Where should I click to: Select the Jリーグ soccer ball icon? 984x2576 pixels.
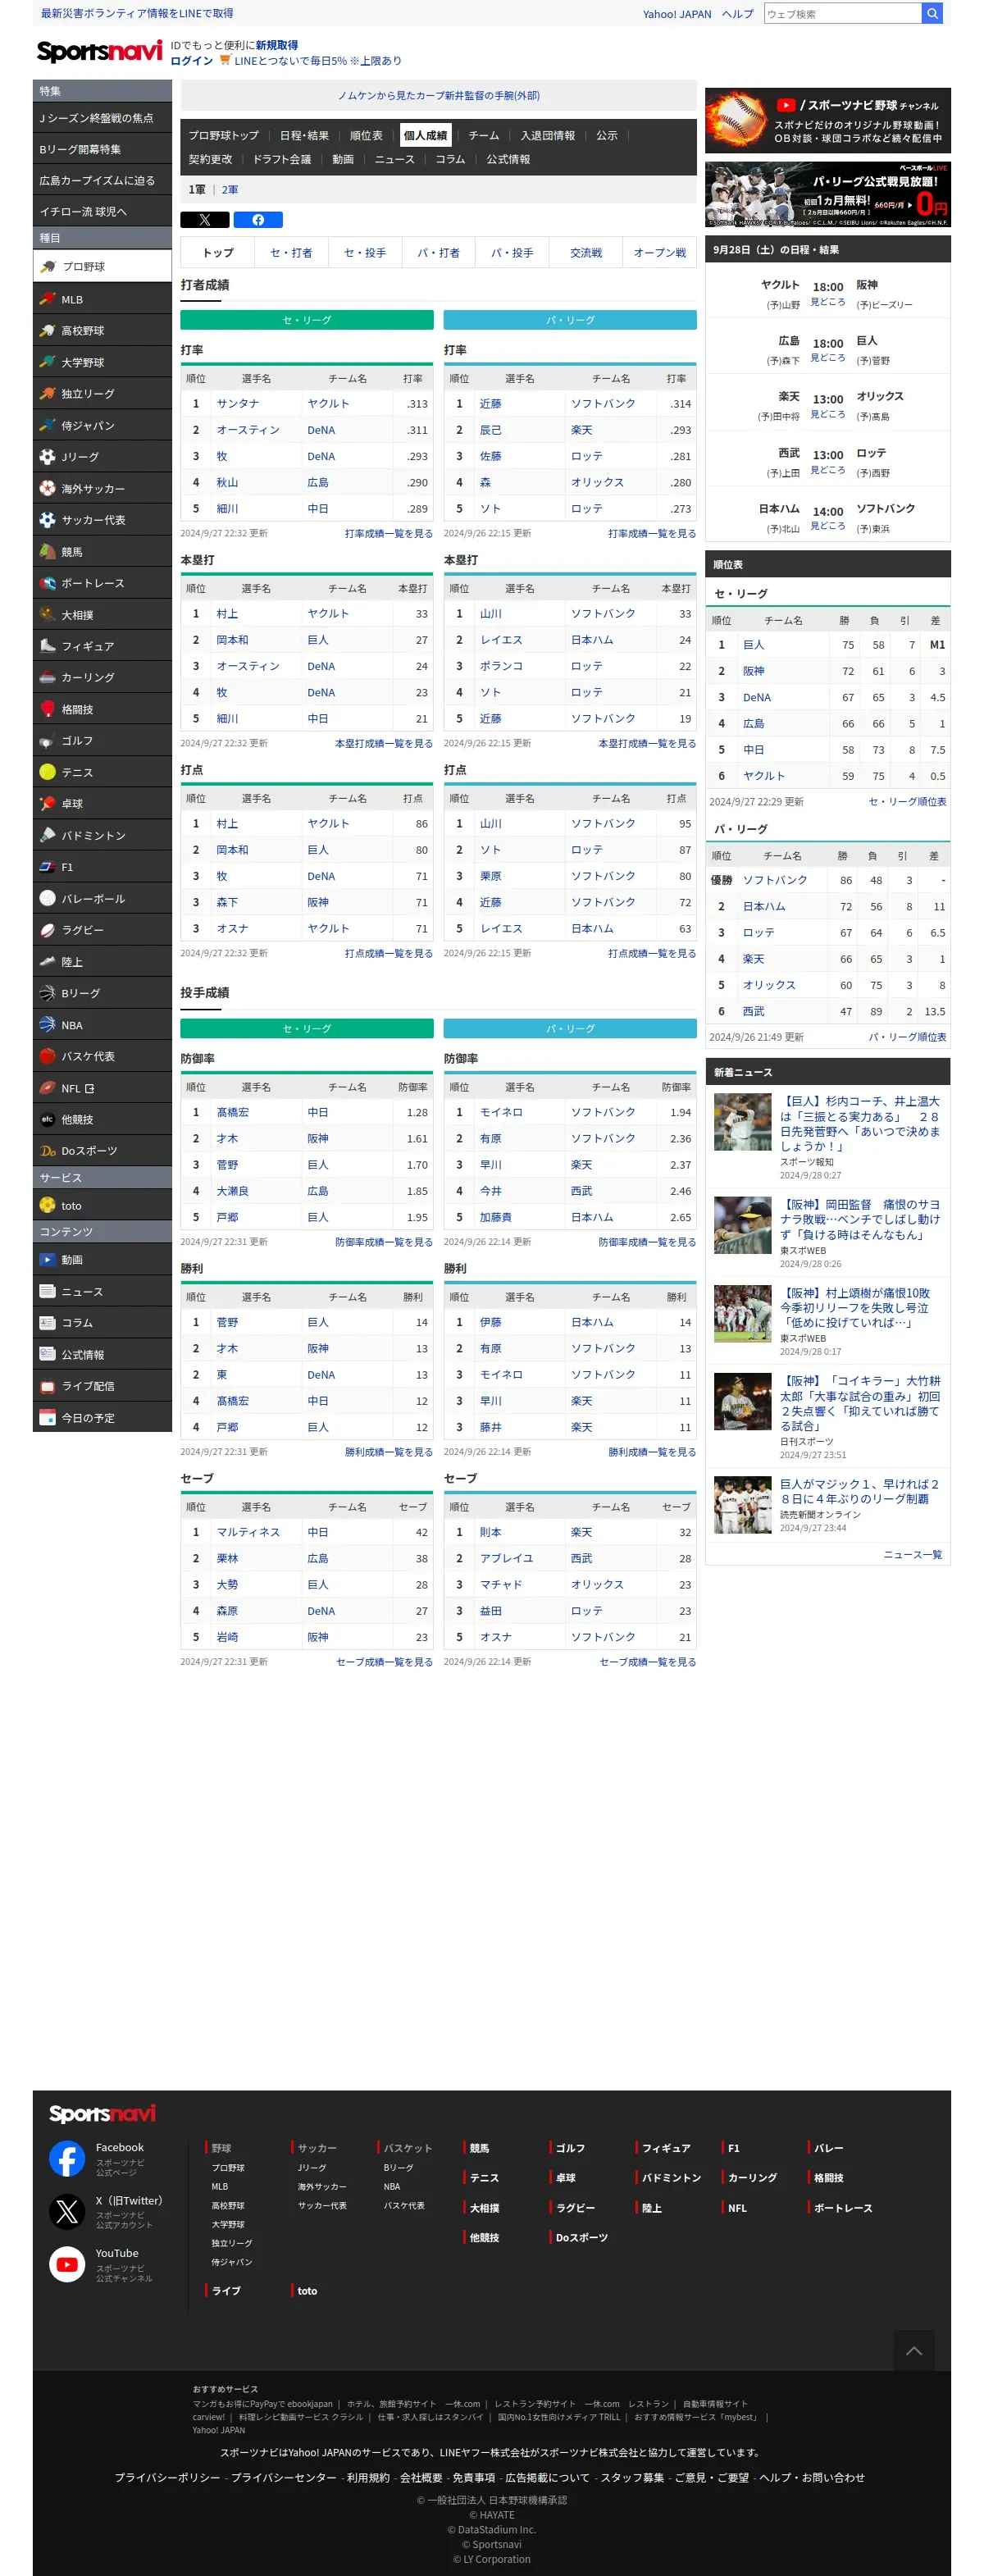tap(47, 457)
